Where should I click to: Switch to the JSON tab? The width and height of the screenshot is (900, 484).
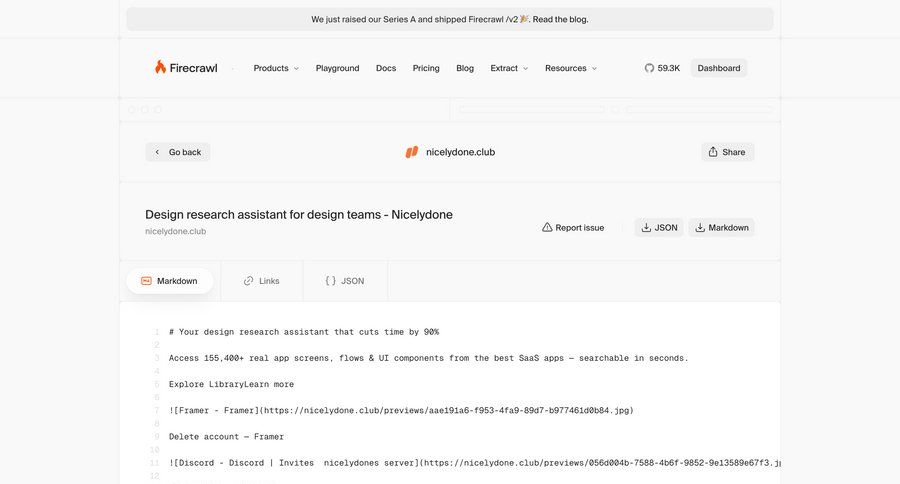pyautogui.click(x=345, y=281)
